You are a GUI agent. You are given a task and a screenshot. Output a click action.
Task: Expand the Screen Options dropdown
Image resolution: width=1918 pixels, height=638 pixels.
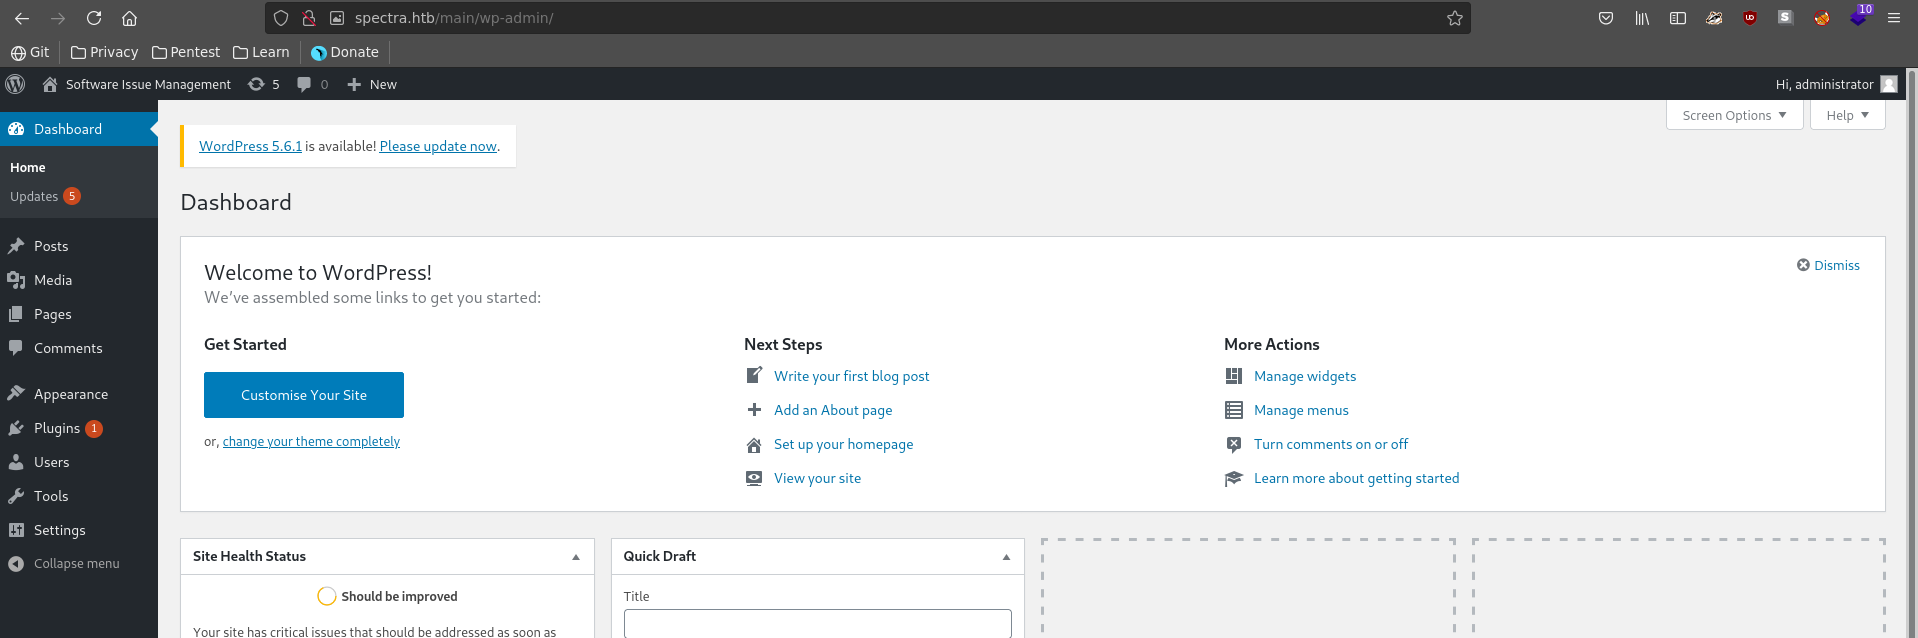tap(1734, 116)
